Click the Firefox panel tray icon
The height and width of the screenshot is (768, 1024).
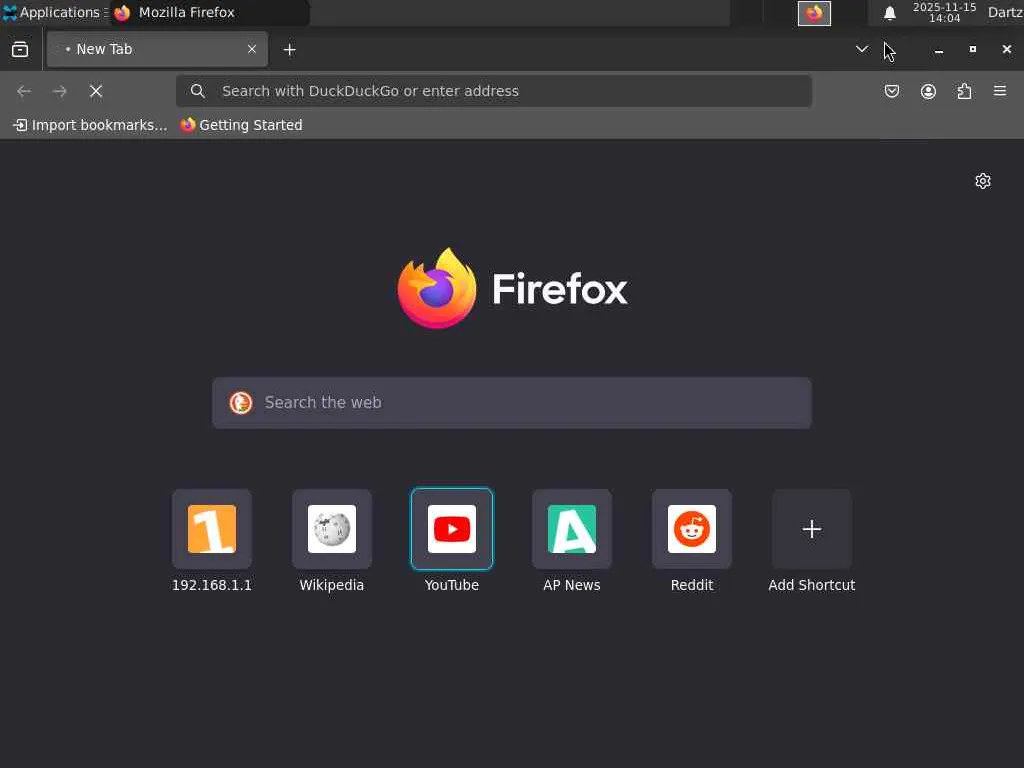tap(814, 13)
